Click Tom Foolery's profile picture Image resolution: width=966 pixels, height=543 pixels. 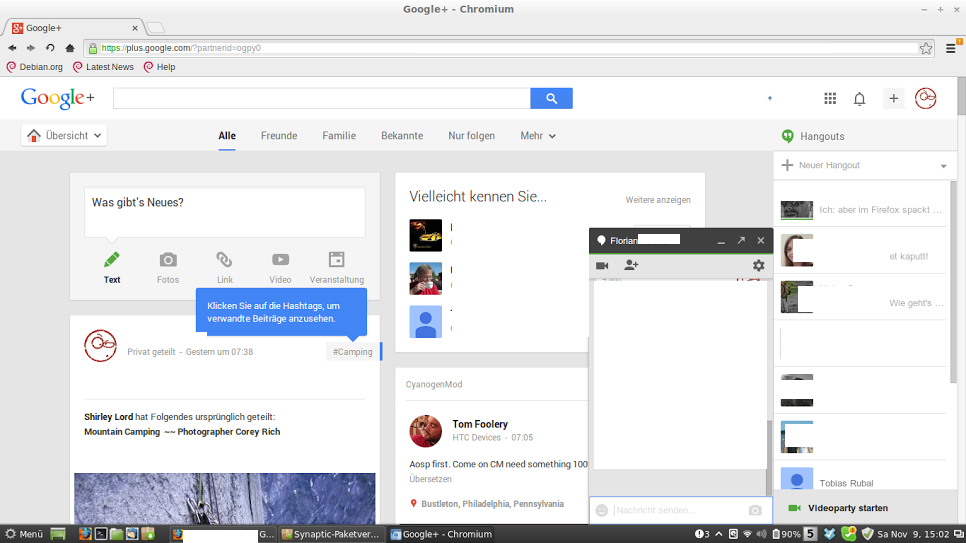(x=425, y=430)
